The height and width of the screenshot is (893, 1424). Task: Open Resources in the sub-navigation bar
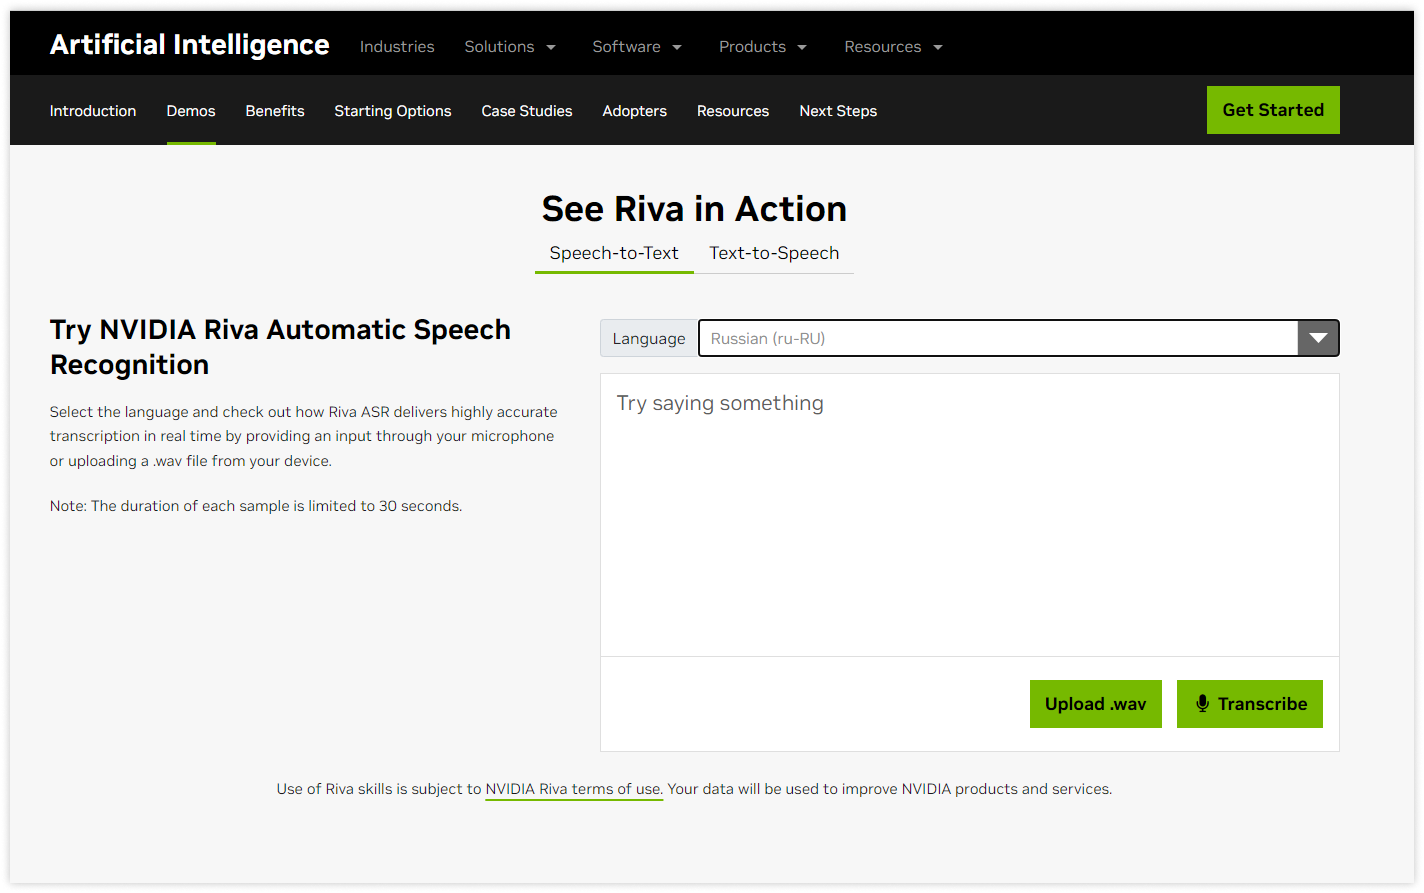733,111
